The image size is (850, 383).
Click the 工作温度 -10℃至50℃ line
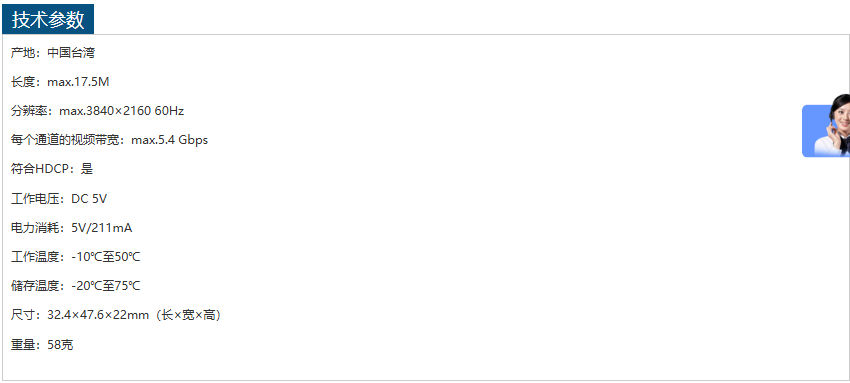[x=75, y=257]
